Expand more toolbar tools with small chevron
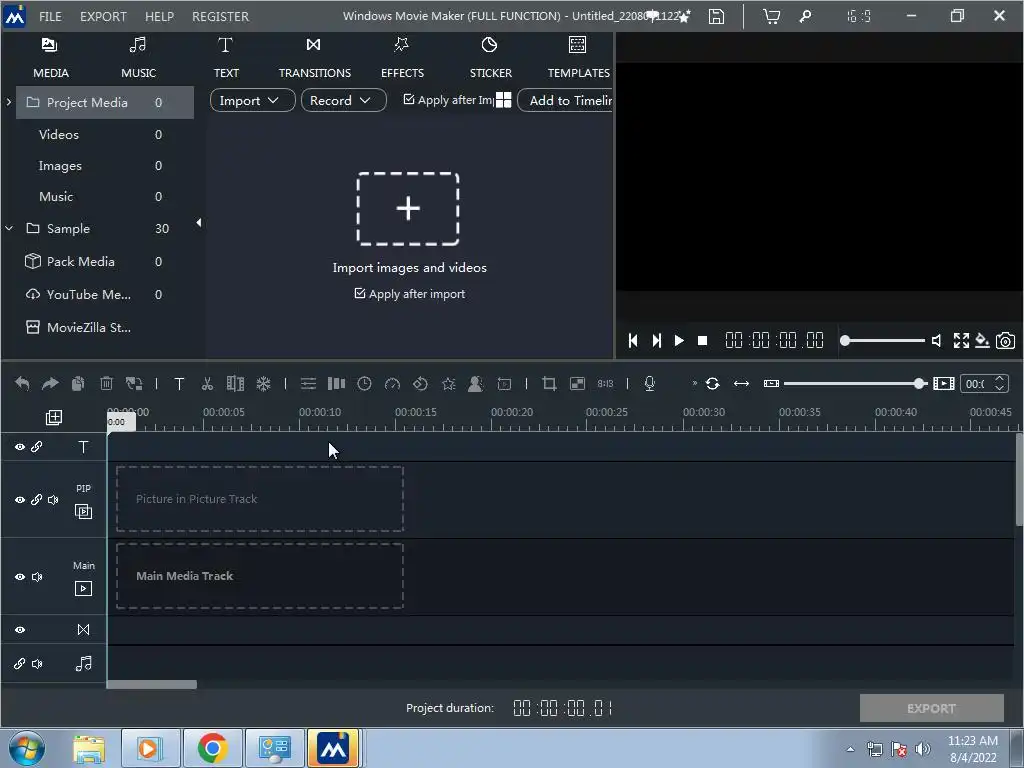1024x768 pixels. (x=694, y=383)
